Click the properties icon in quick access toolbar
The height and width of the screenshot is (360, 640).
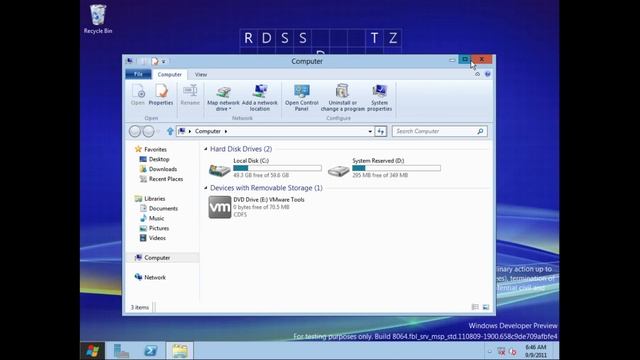point(155,61)
